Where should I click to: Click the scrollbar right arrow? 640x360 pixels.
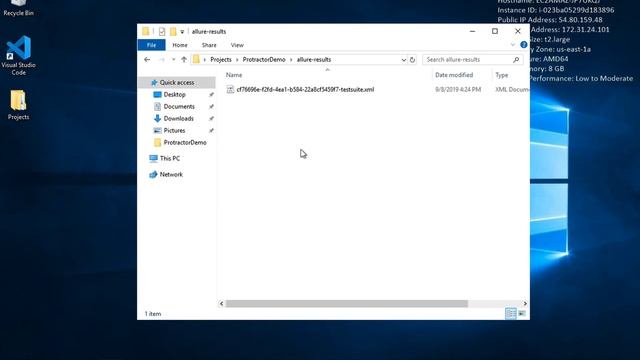coord(525,304)
